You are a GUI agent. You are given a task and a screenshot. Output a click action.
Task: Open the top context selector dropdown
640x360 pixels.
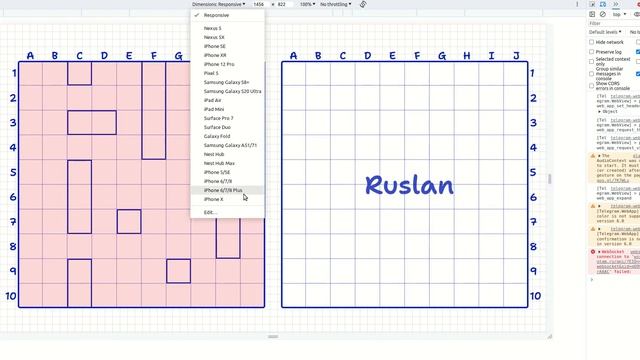click(619, 14)
